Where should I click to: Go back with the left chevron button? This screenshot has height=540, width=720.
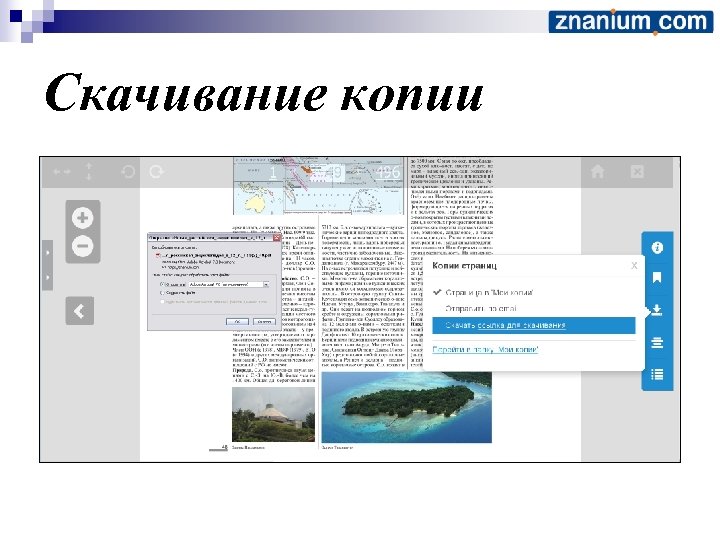click(x=80, y=311)
